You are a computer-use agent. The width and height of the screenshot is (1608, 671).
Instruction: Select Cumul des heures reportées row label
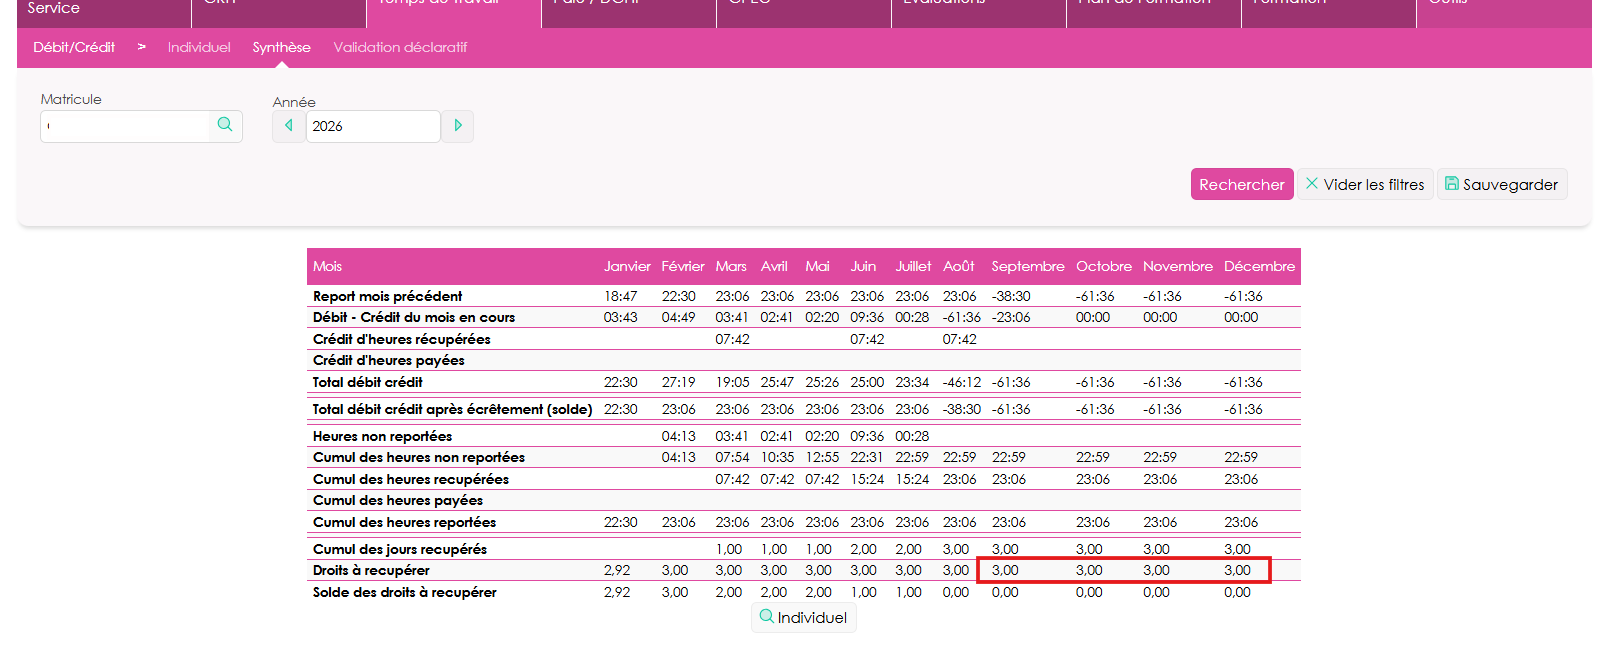404,522
